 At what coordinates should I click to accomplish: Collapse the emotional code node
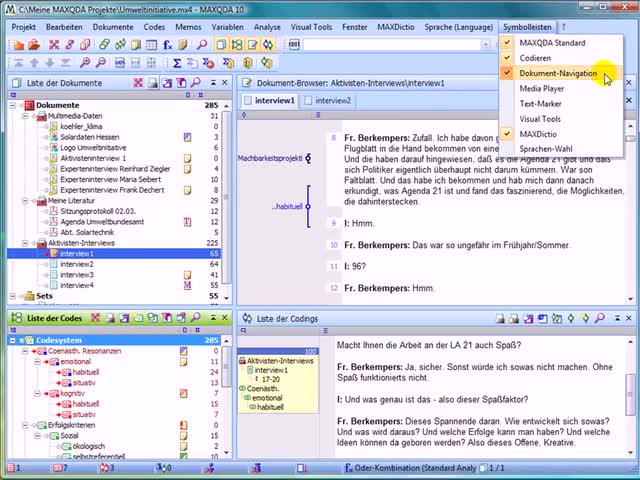37,362
